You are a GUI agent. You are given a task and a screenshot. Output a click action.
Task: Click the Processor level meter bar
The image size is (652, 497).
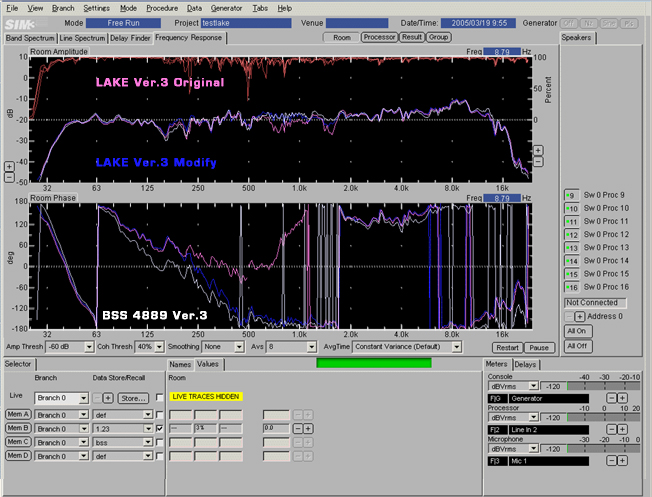pos(603,418)
